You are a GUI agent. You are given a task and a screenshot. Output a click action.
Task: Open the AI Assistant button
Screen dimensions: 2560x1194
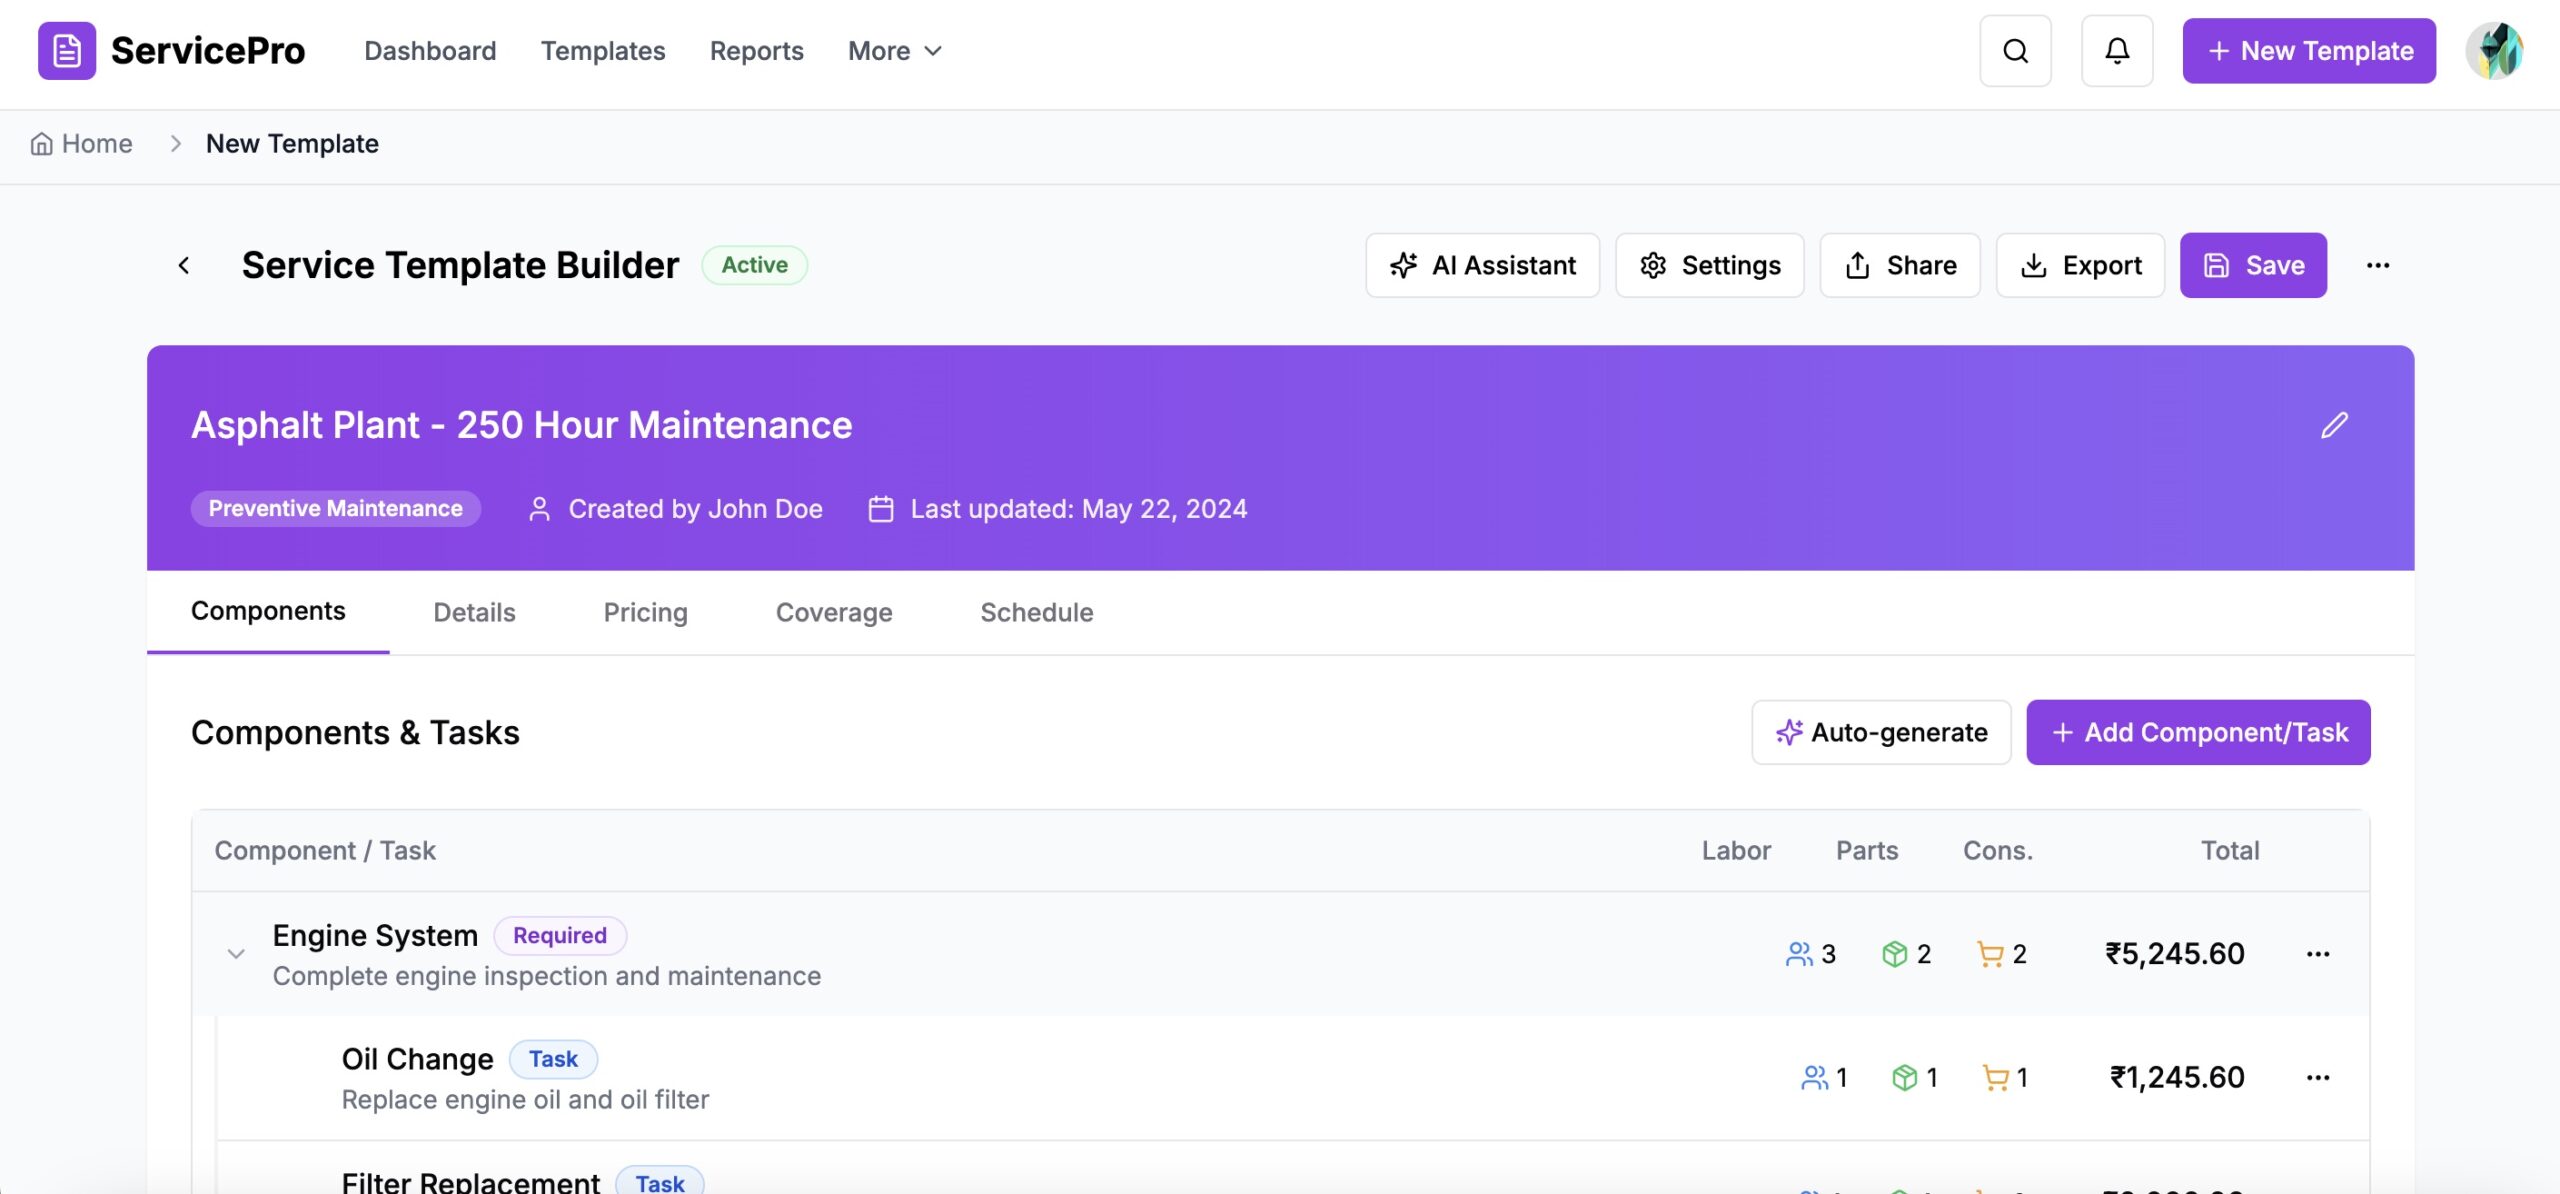1483,265
